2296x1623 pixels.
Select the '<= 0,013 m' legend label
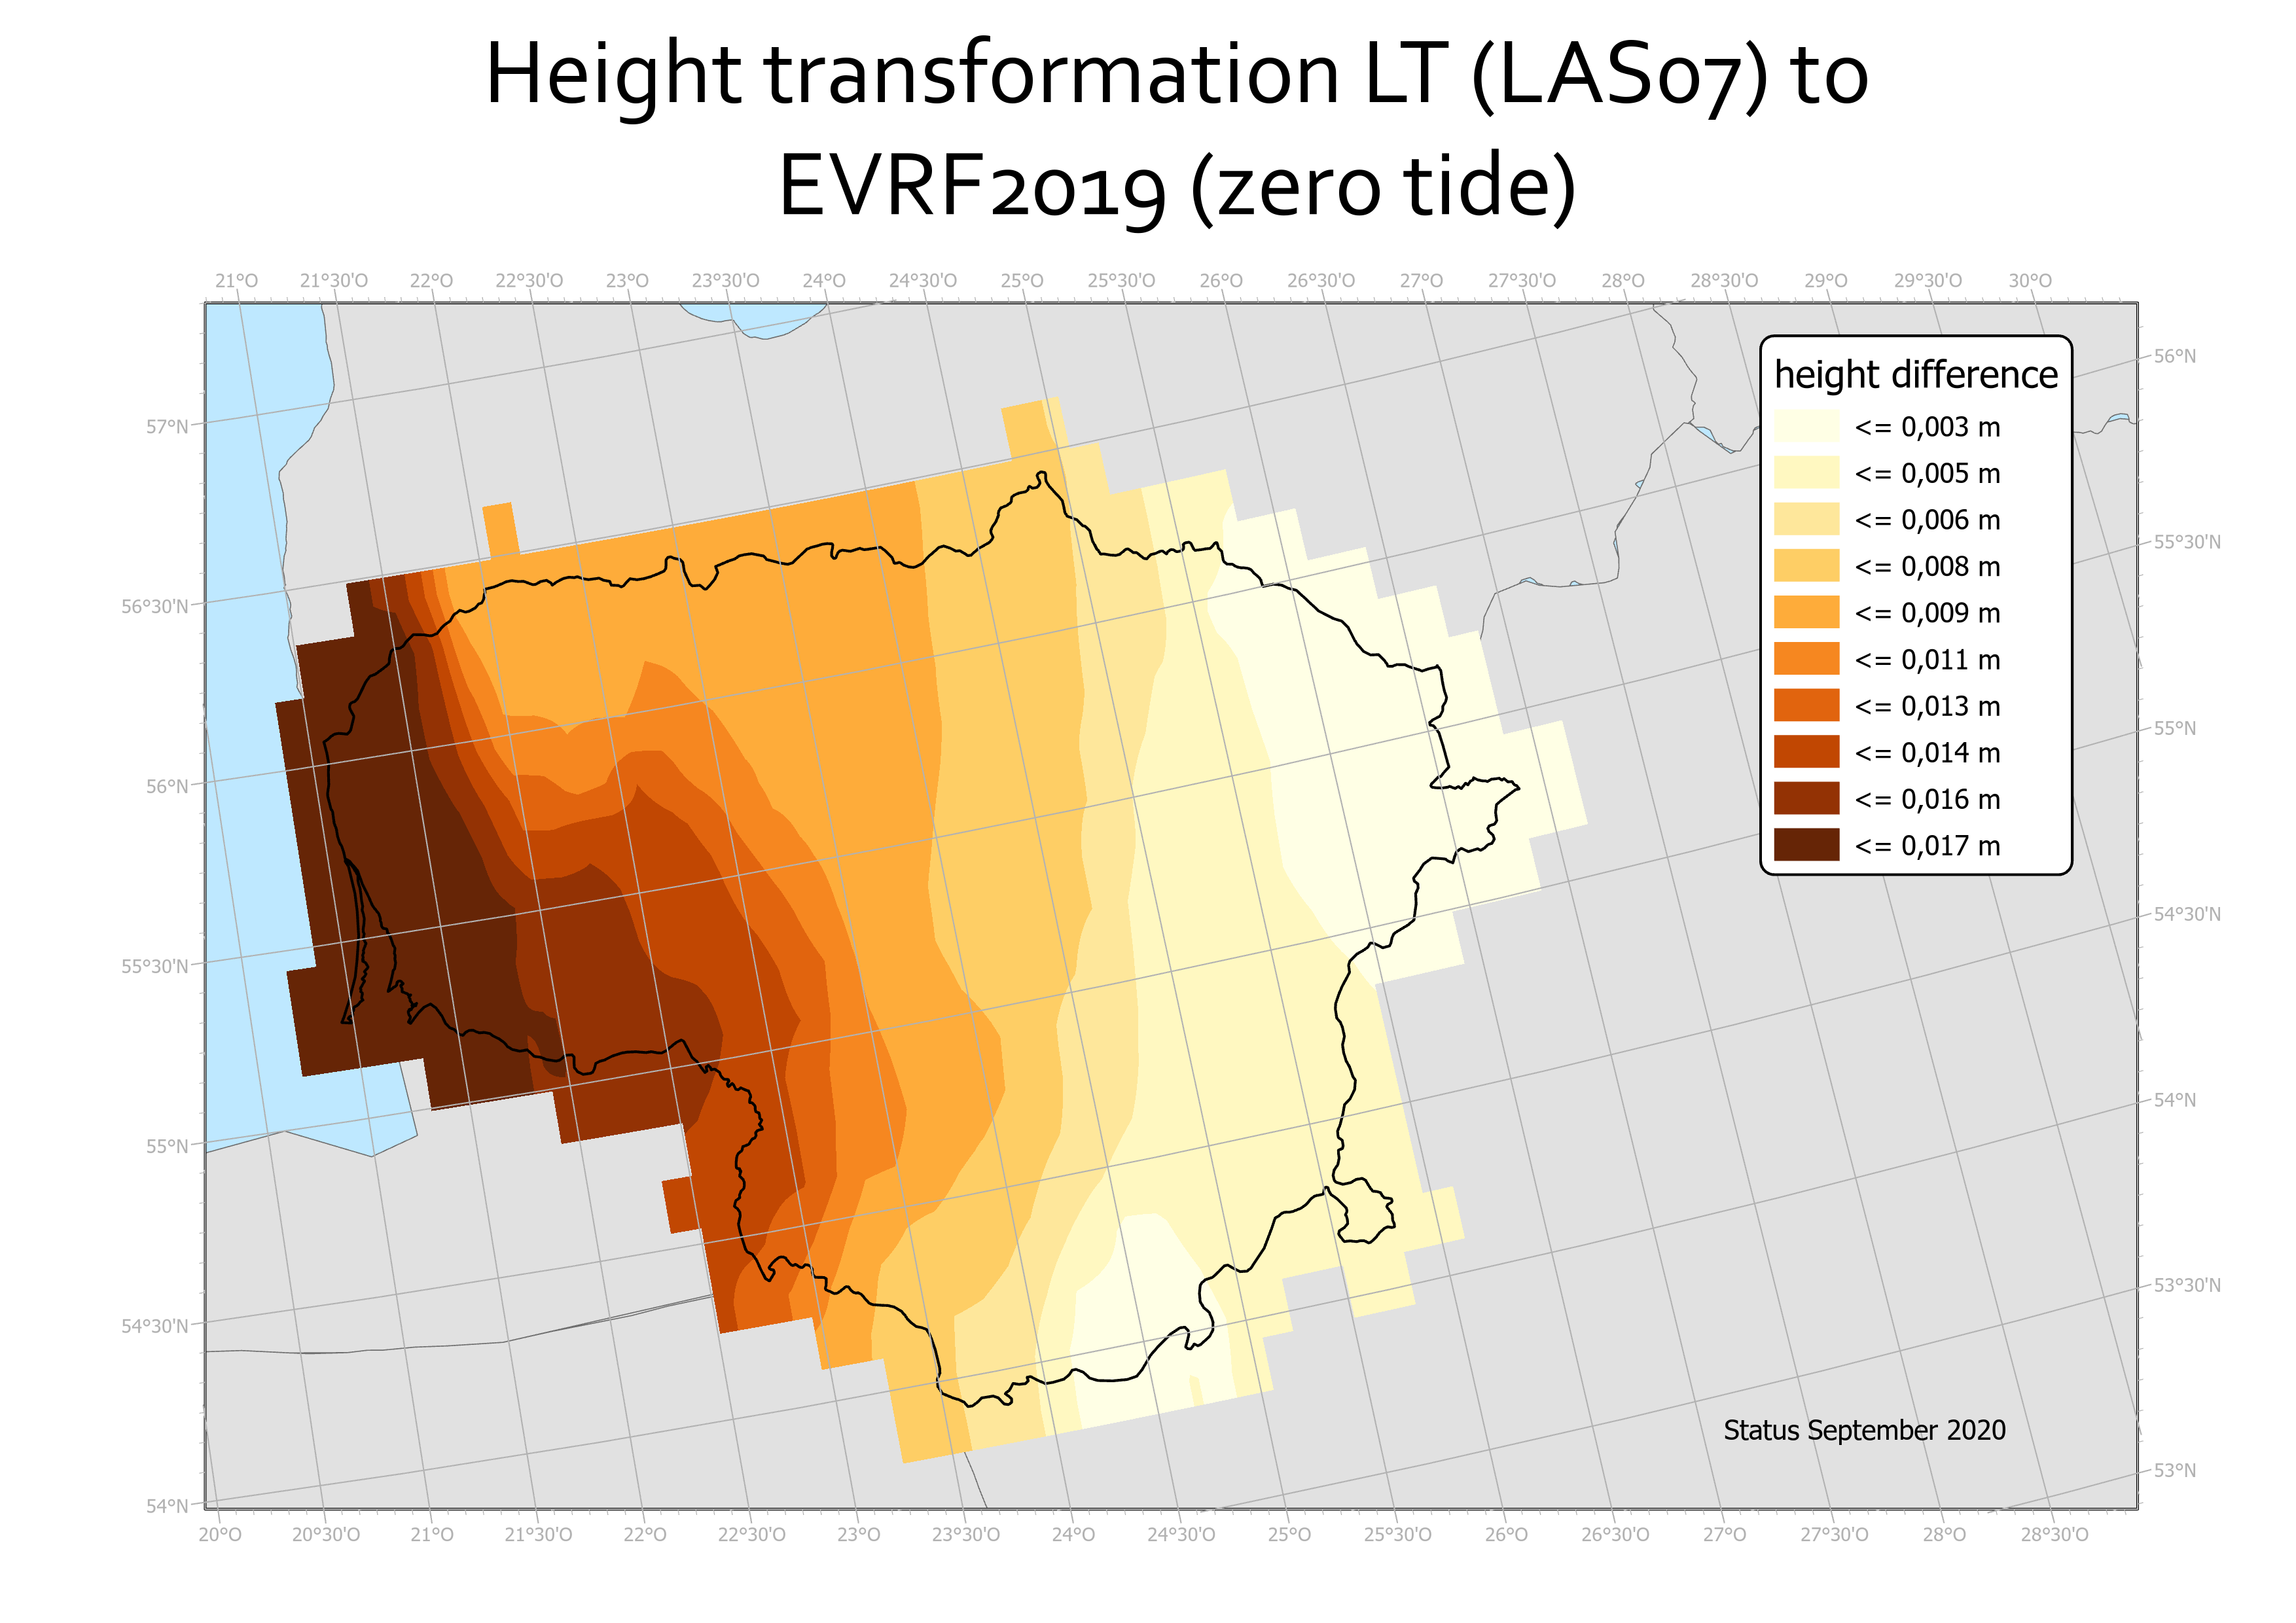coord(1927,706)
